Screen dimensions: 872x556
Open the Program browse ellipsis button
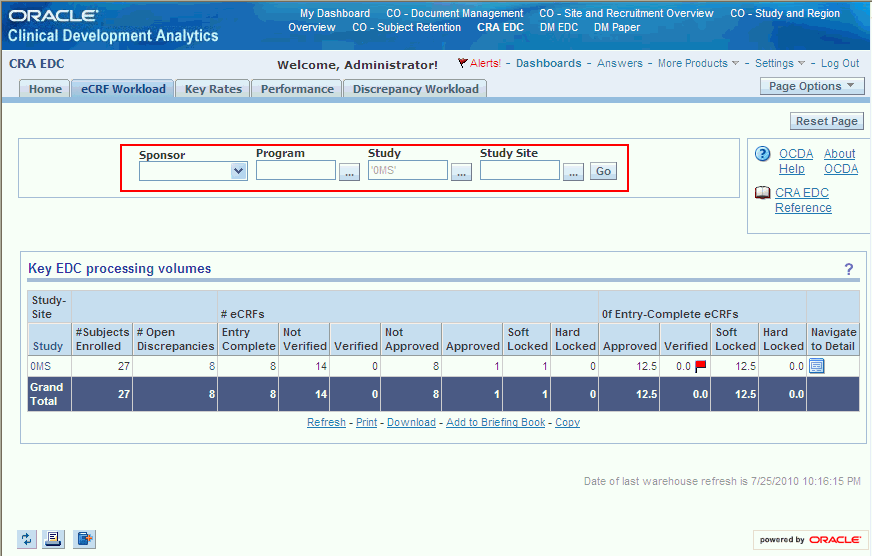[x=349, y=172]
